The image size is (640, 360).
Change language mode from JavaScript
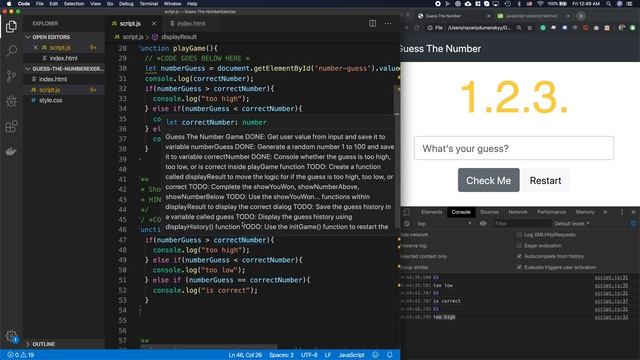tap(351, 355)
